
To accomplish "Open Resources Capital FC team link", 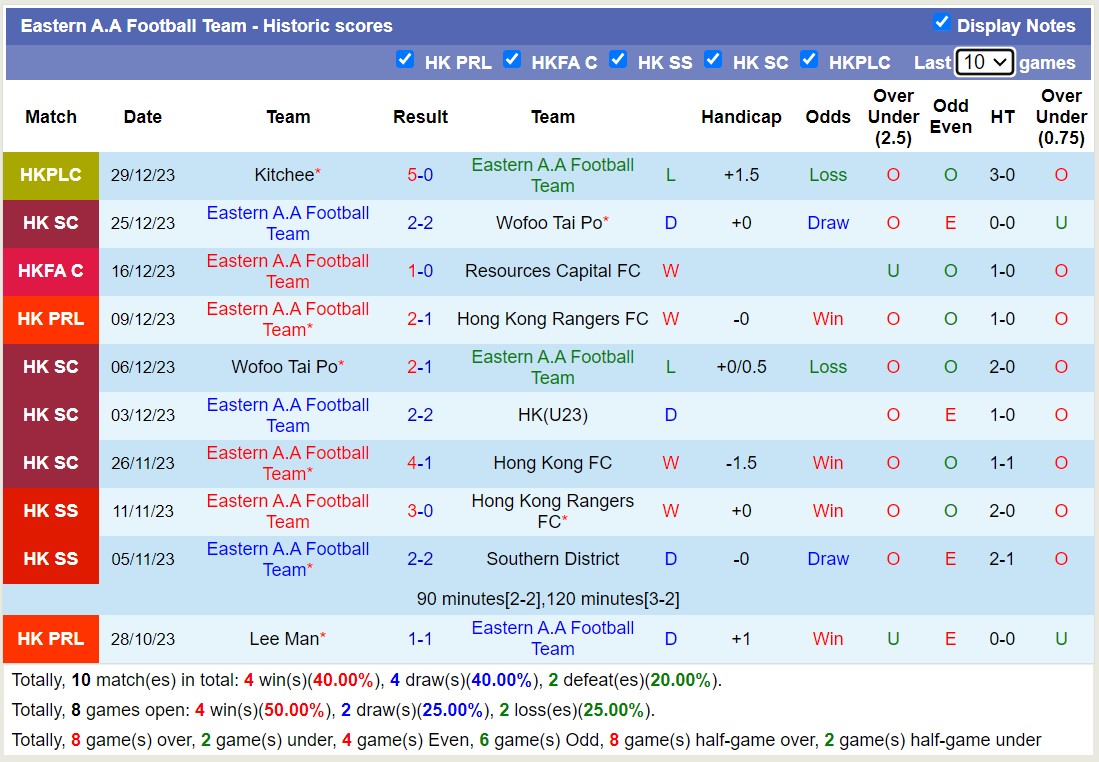I will point(553,271).
